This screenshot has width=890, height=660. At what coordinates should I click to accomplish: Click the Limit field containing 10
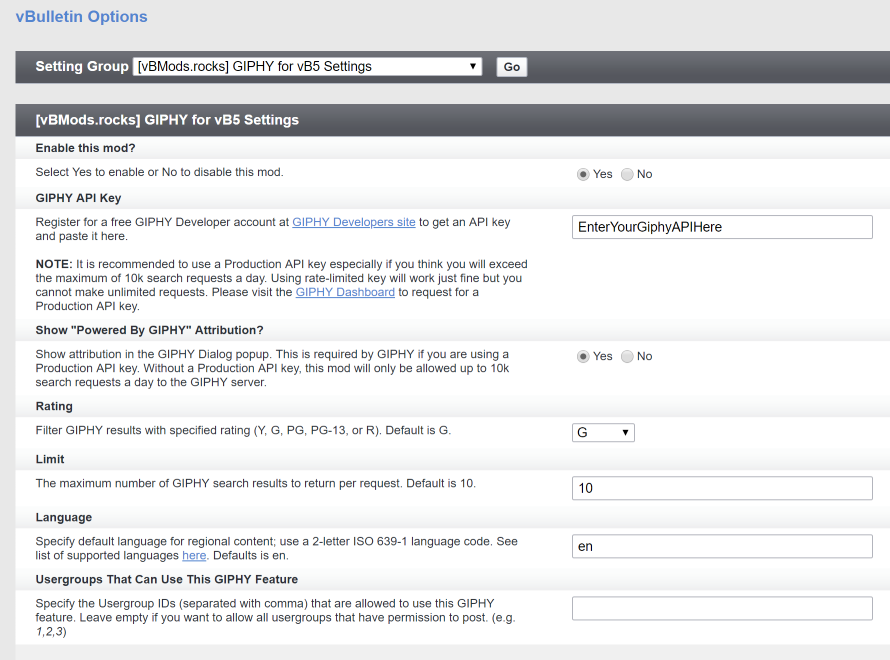point(722,488)
